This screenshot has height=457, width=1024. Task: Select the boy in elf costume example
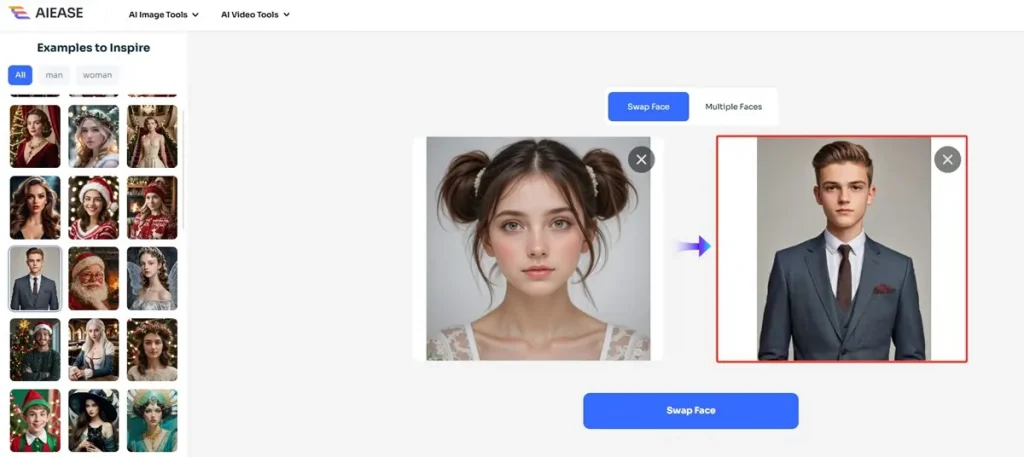(35, 420)
